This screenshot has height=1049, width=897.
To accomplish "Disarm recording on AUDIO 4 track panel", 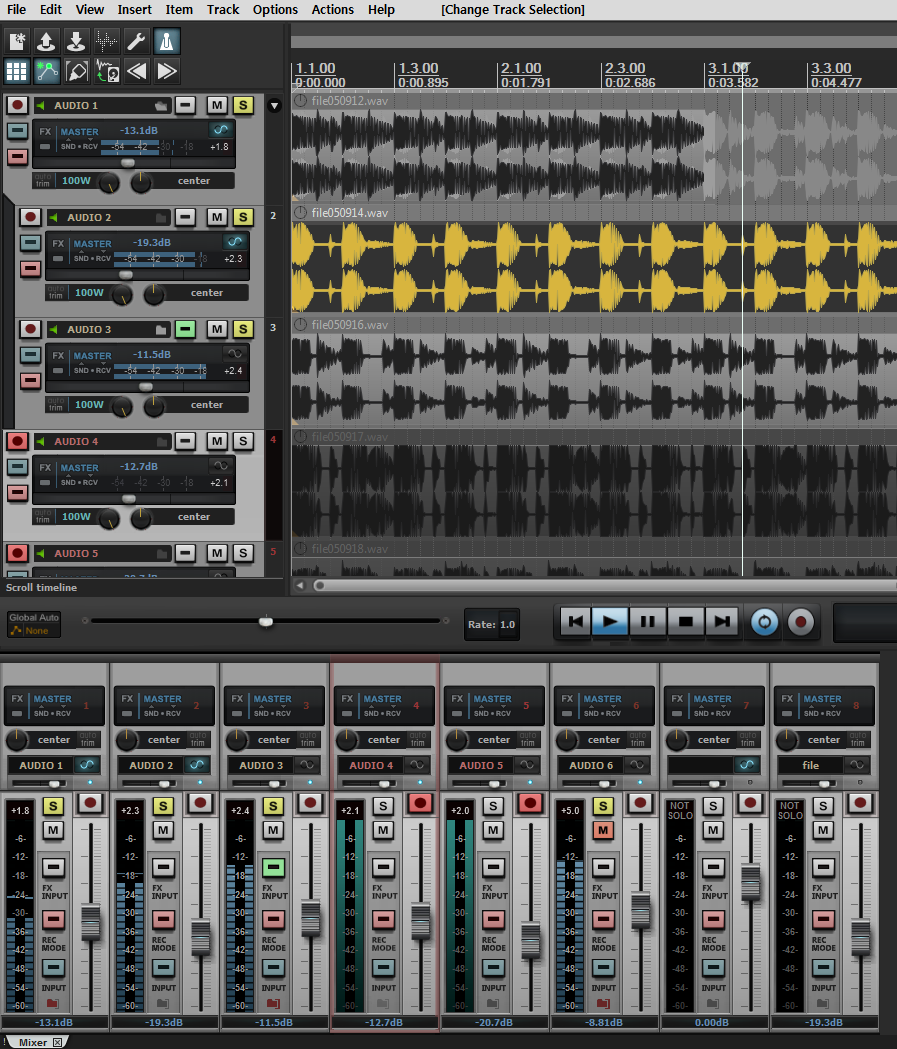I will (x=17, y=441).
